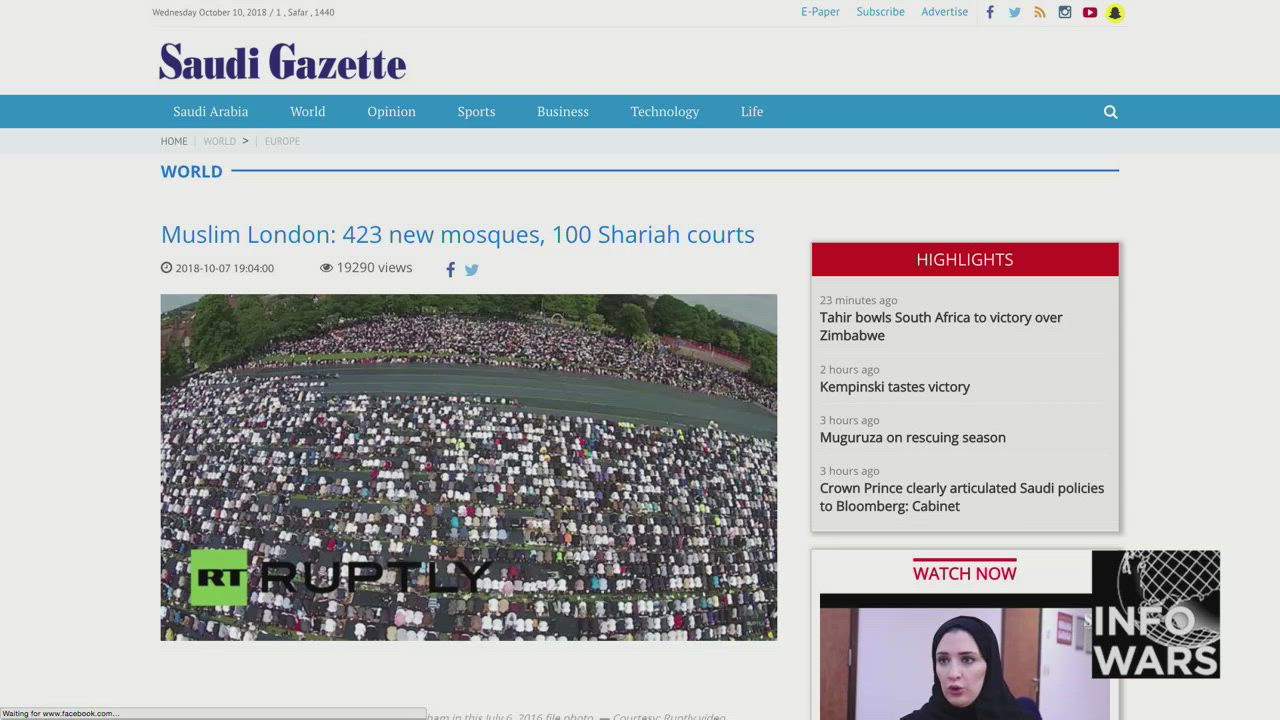Open the Technology menu item
This screenshot has height=720, width=1280.
(664, 112)
